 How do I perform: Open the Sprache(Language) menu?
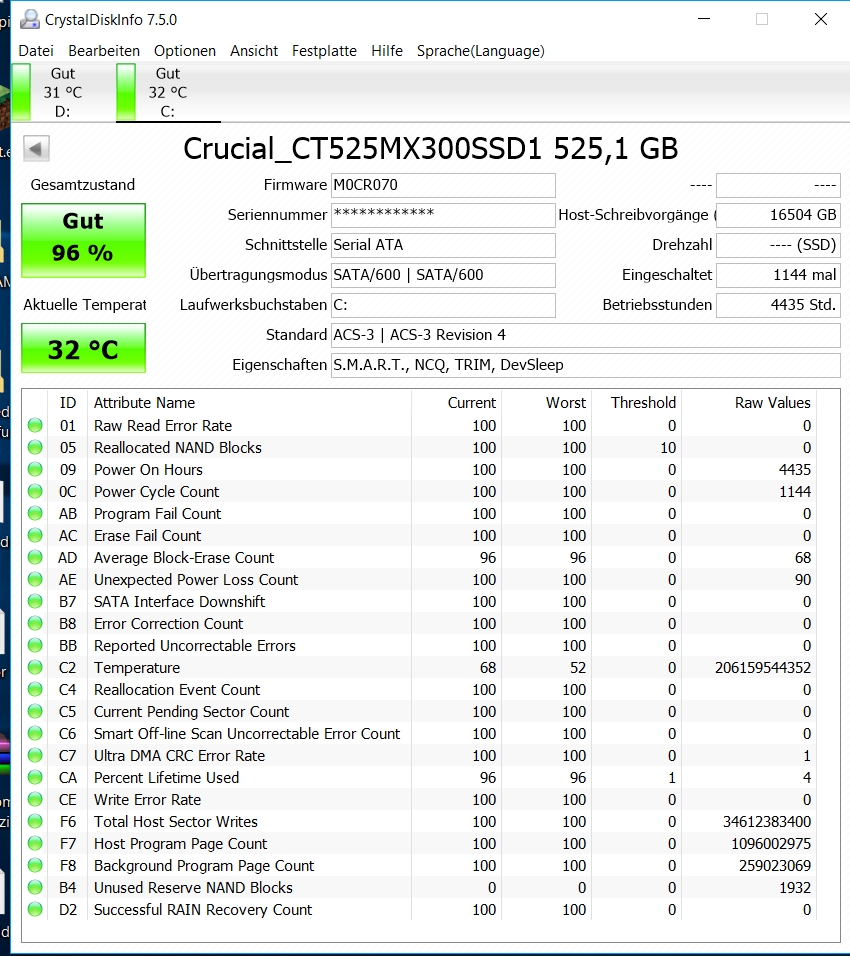480,51
